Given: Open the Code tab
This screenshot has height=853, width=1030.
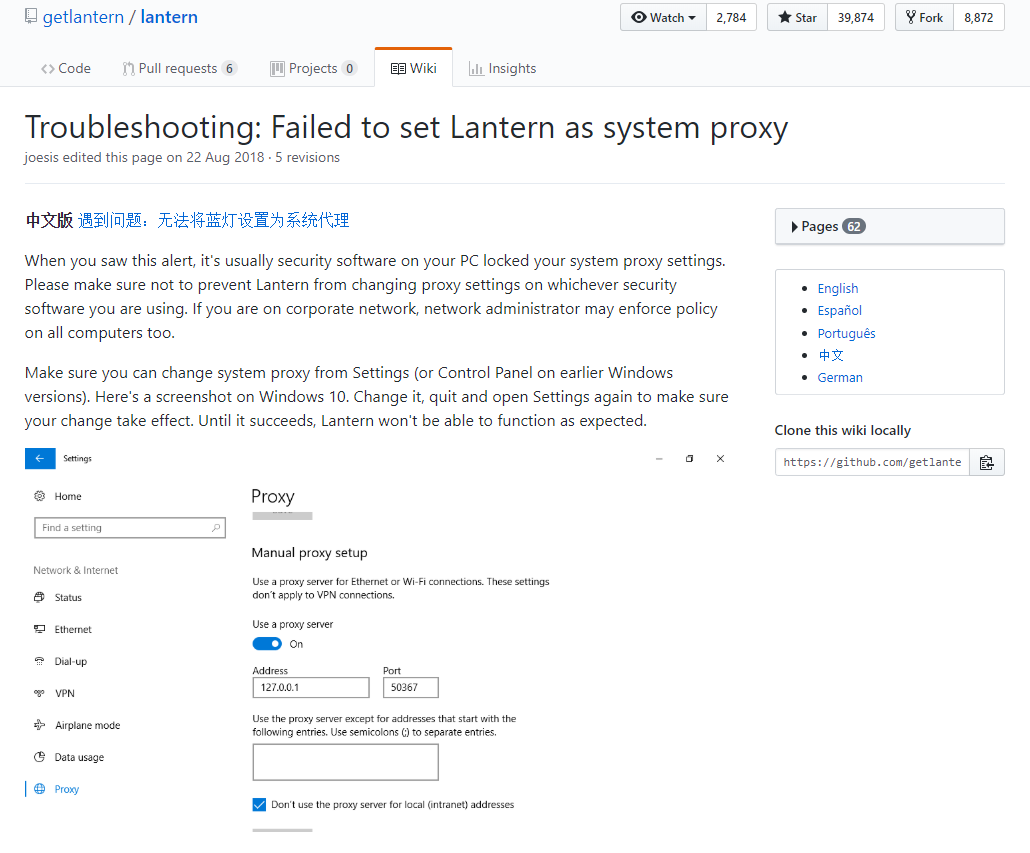Looking at the screenshot, I should pyautogui.click(x=66, y=68).
